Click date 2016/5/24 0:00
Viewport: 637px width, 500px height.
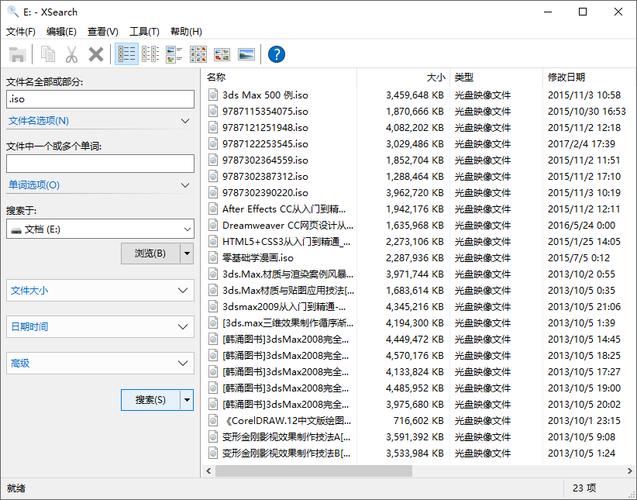point(581,225)
